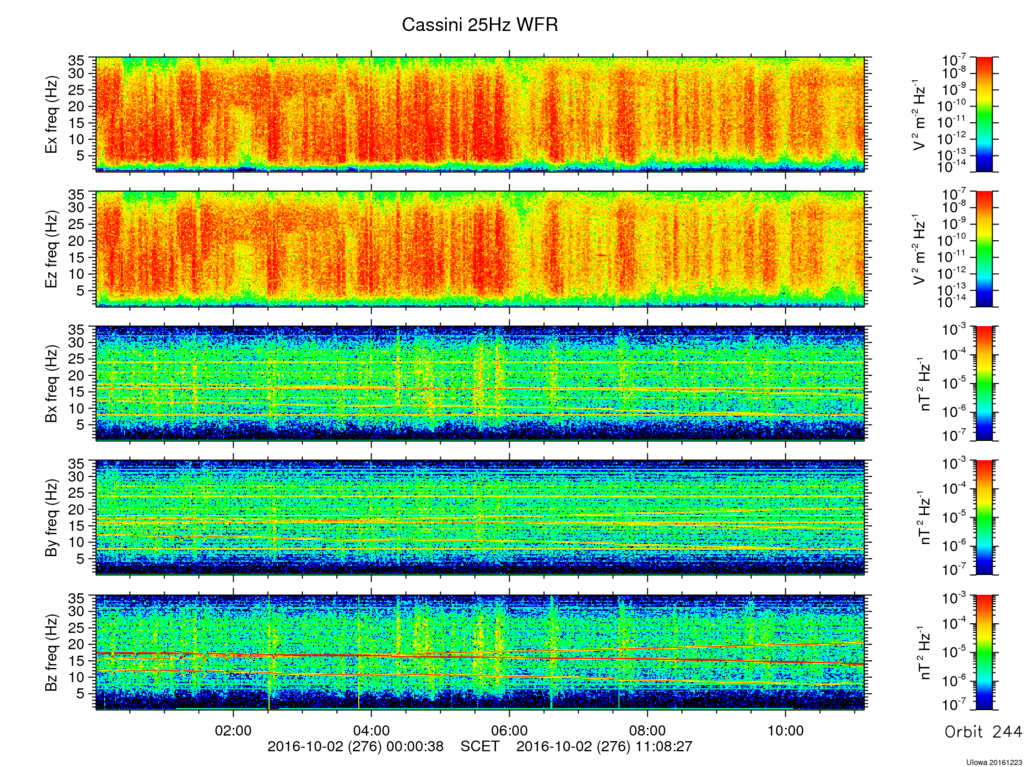Click the Ez panel color bar

coord(984,249)
